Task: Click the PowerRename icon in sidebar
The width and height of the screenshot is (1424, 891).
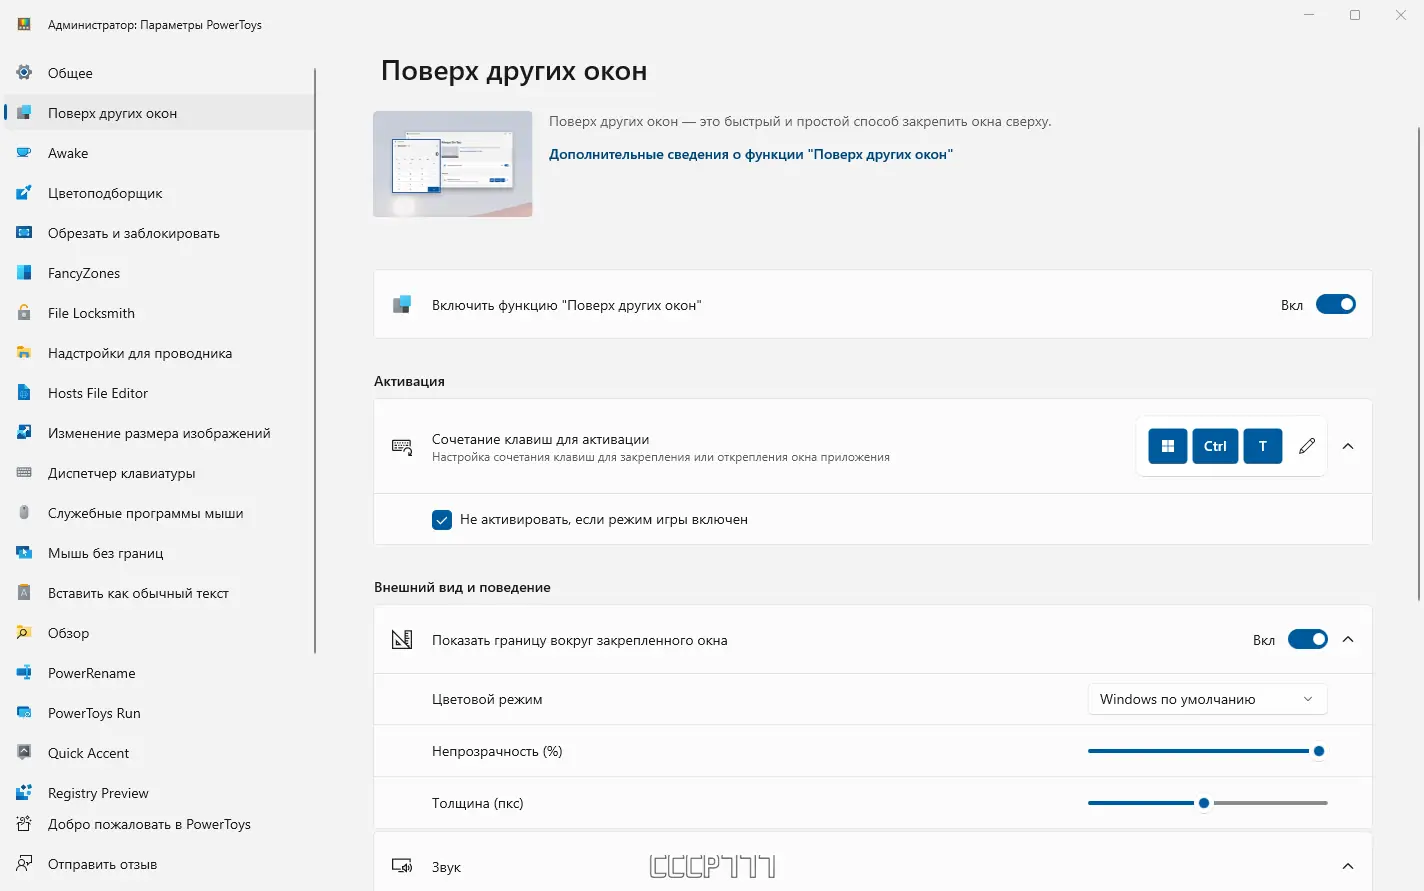Action: (24, 672)
